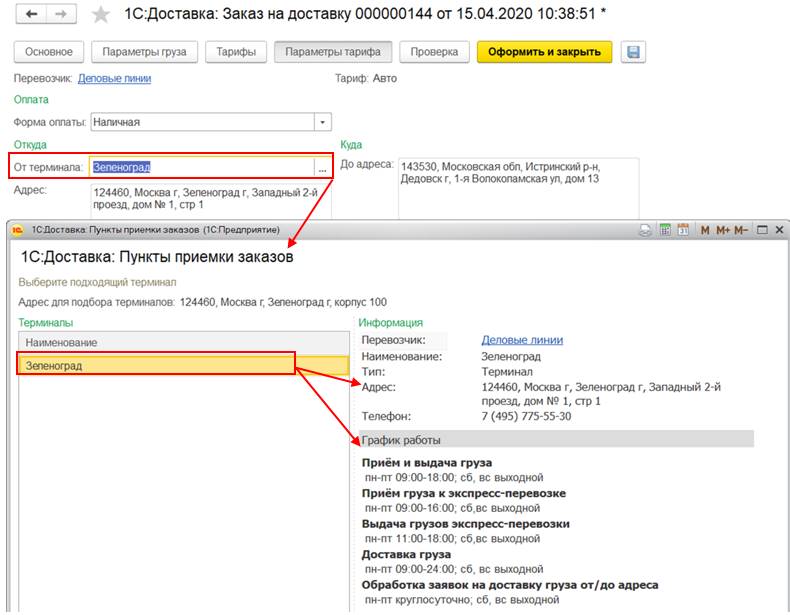Image resolution: width=790 pixels, height=615 pixels.
Task: Switch to the Проверка tab
Action: pos(434,52)
